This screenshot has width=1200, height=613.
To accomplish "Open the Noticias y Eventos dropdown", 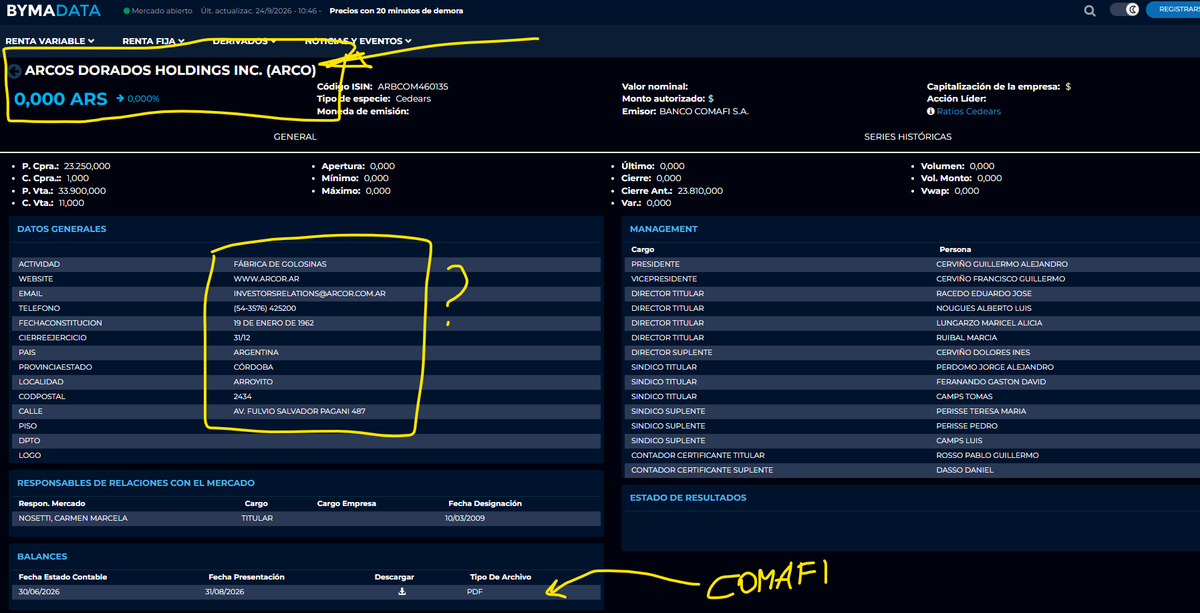I will coord(358,41).
